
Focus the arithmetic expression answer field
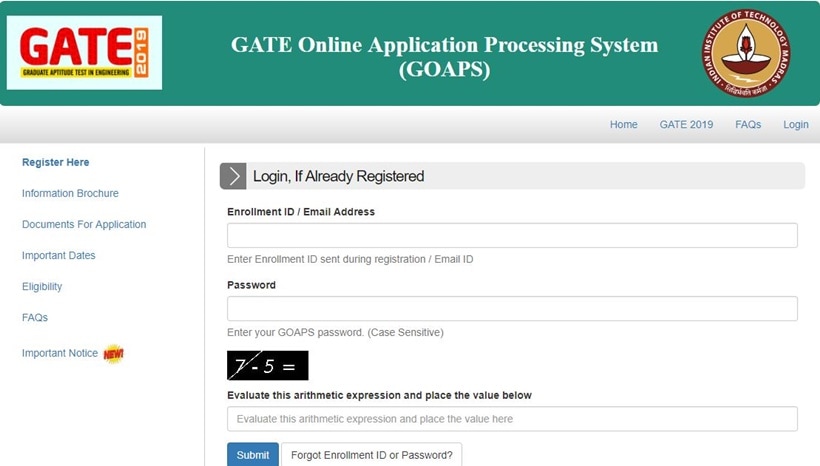(x=512, y=419)
